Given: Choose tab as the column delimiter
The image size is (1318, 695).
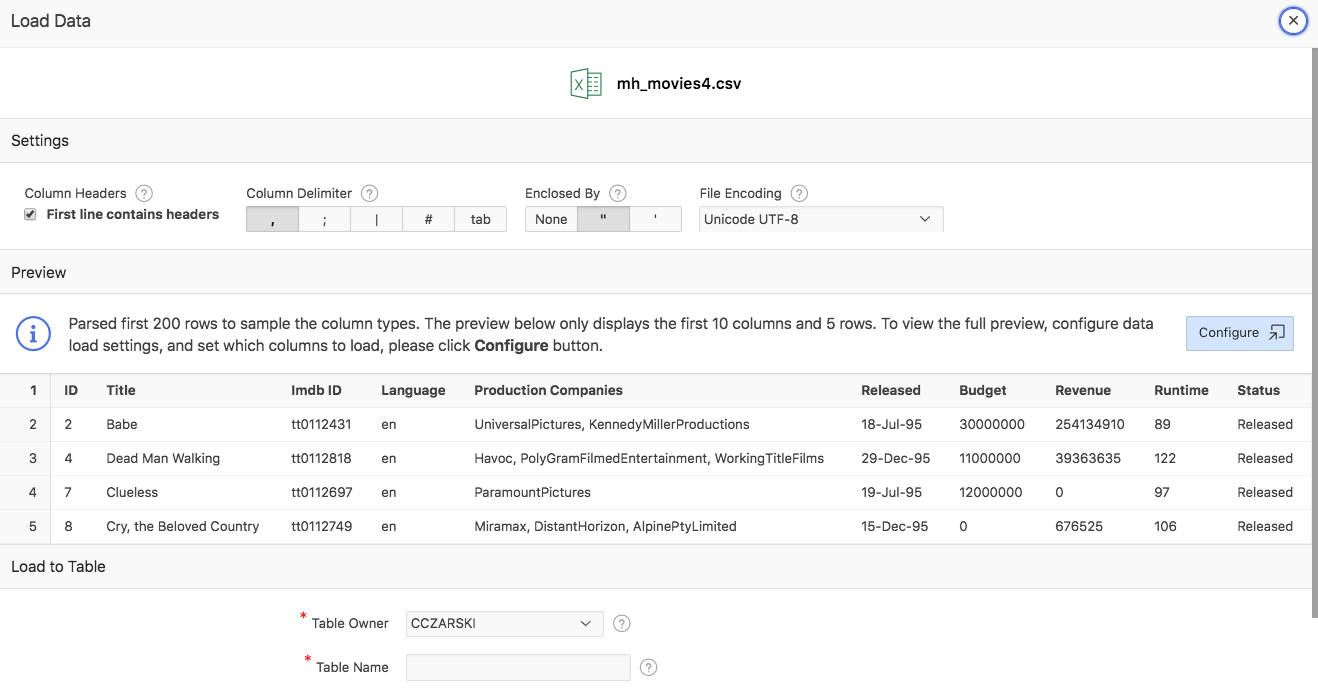Looking at the screenshot, I should pos(480,219).
